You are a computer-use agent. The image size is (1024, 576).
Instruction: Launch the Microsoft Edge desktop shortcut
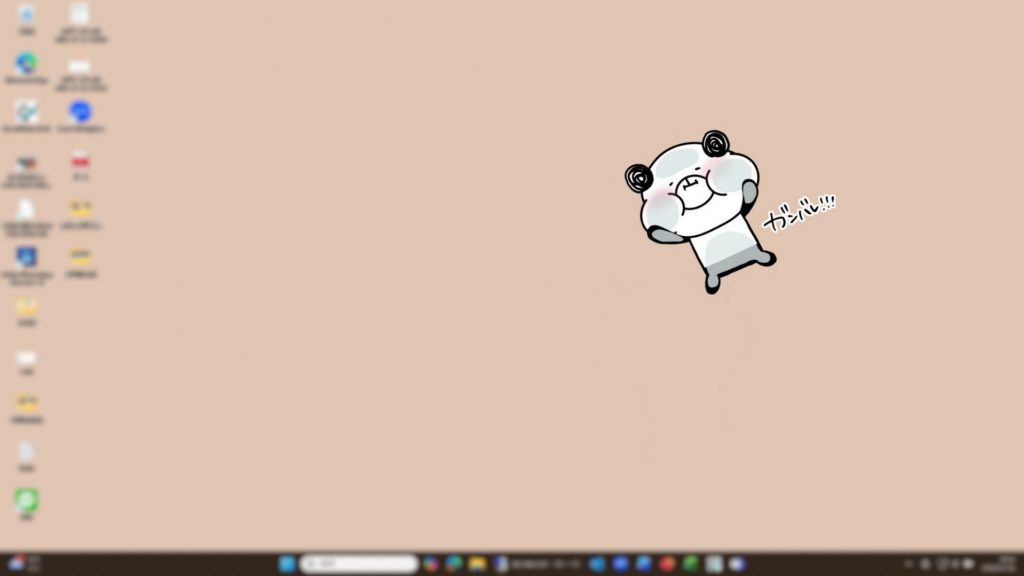pyautogui.click(x=27, y=65)
